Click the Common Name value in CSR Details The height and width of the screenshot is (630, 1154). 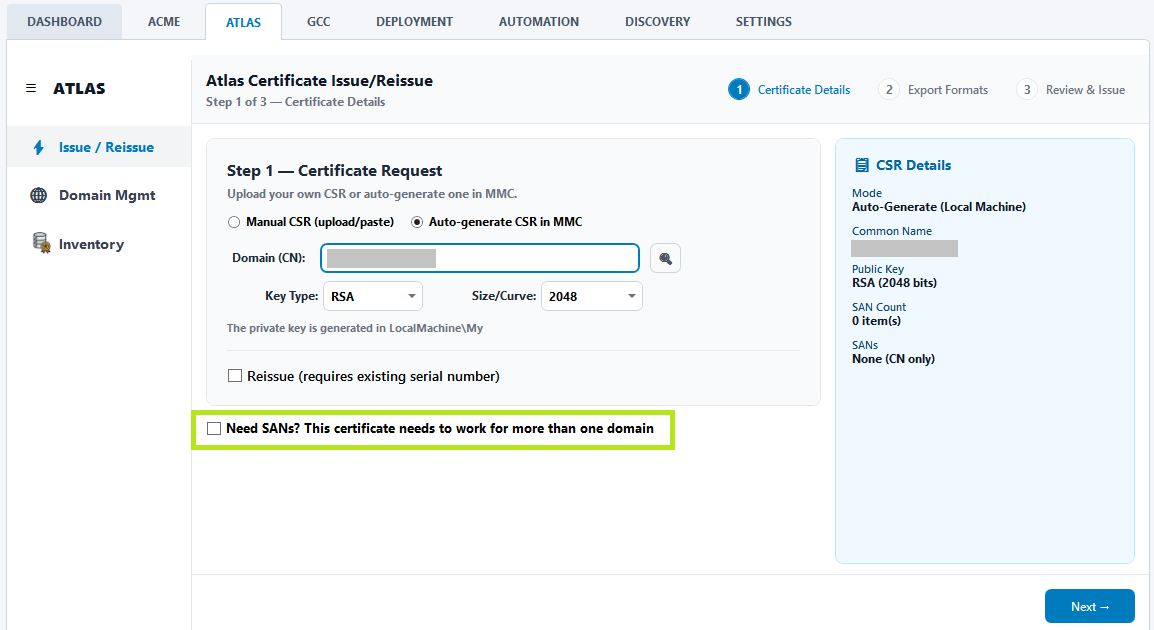point(905,249)
